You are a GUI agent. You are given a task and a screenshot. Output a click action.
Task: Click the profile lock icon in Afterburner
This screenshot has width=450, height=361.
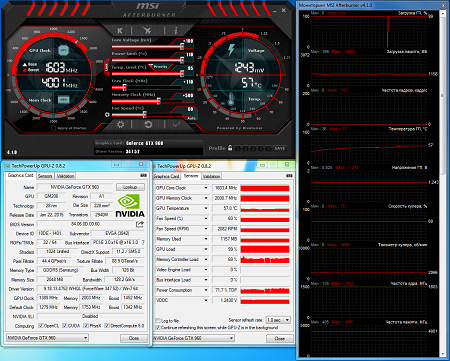[x=230, y=148]
